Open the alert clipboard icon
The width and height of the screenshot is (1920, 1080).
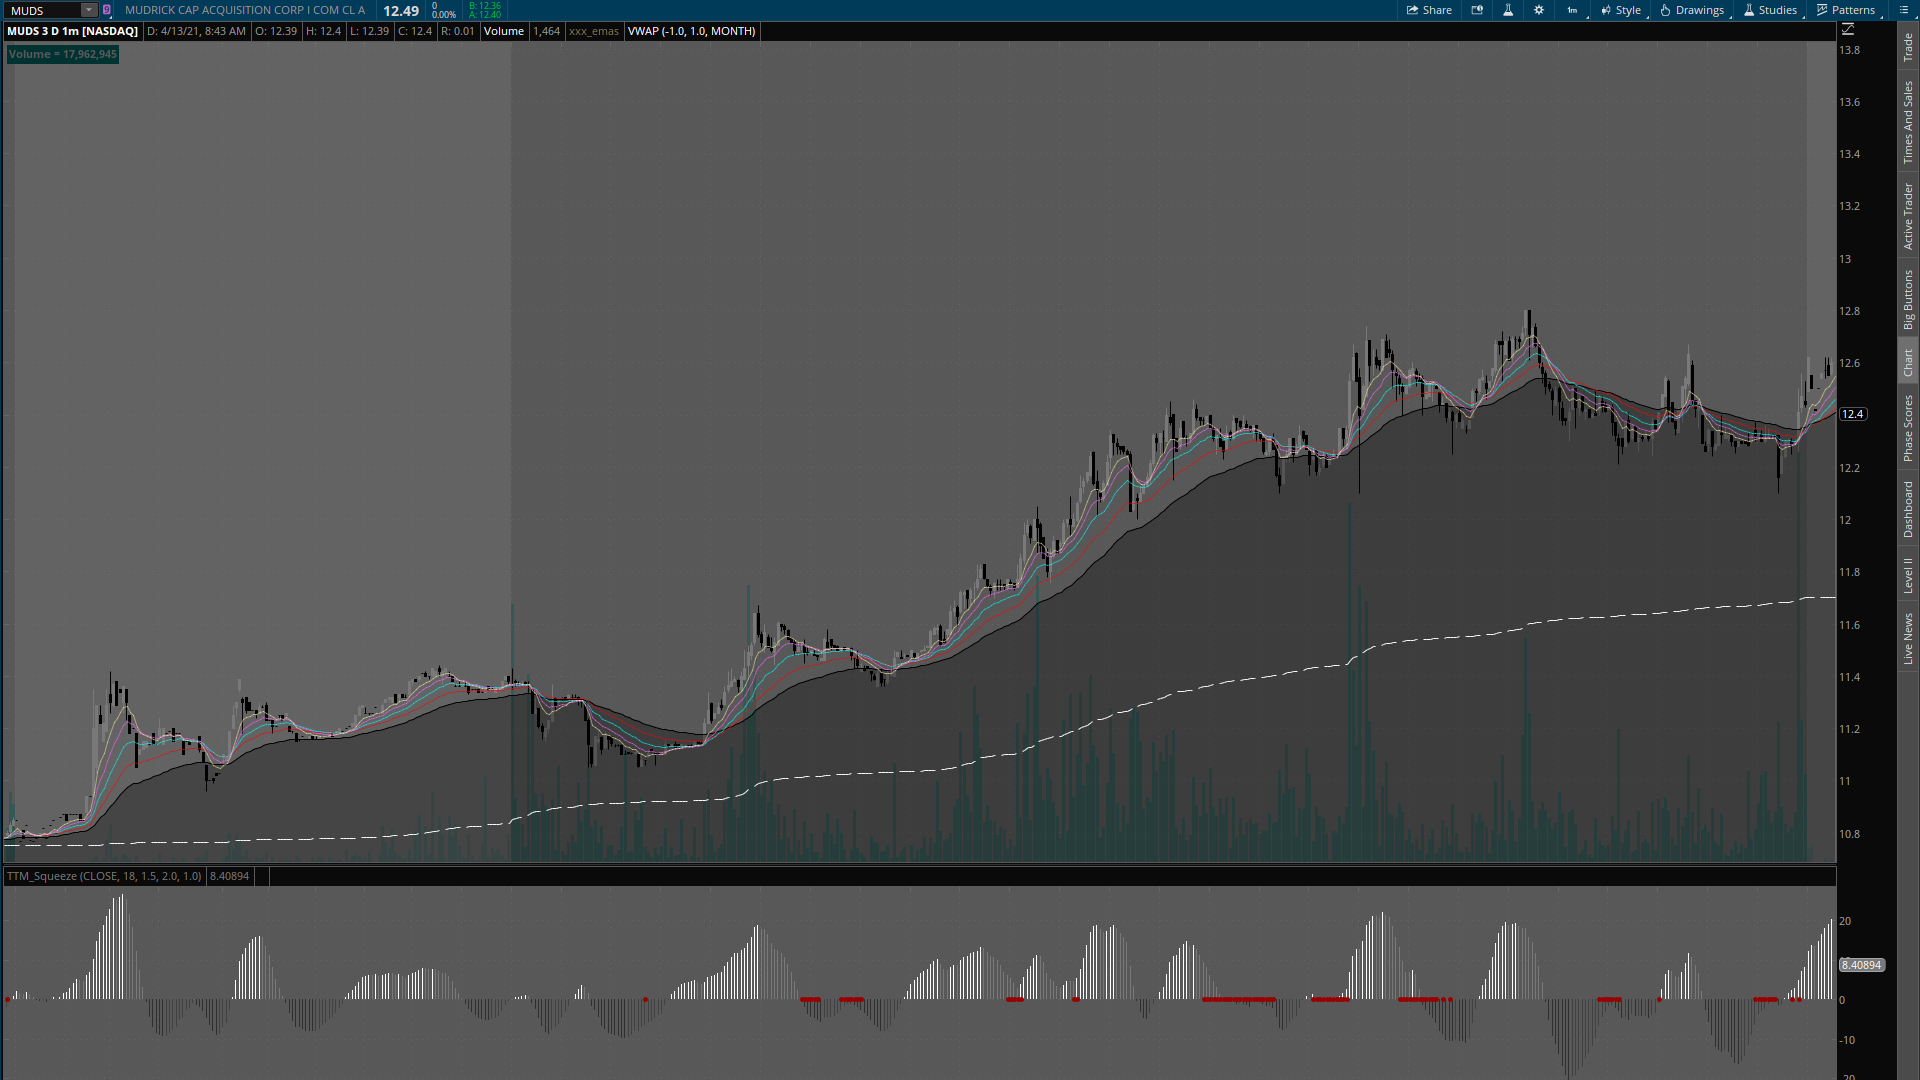pyautogui.click(x=1477, y=10)
